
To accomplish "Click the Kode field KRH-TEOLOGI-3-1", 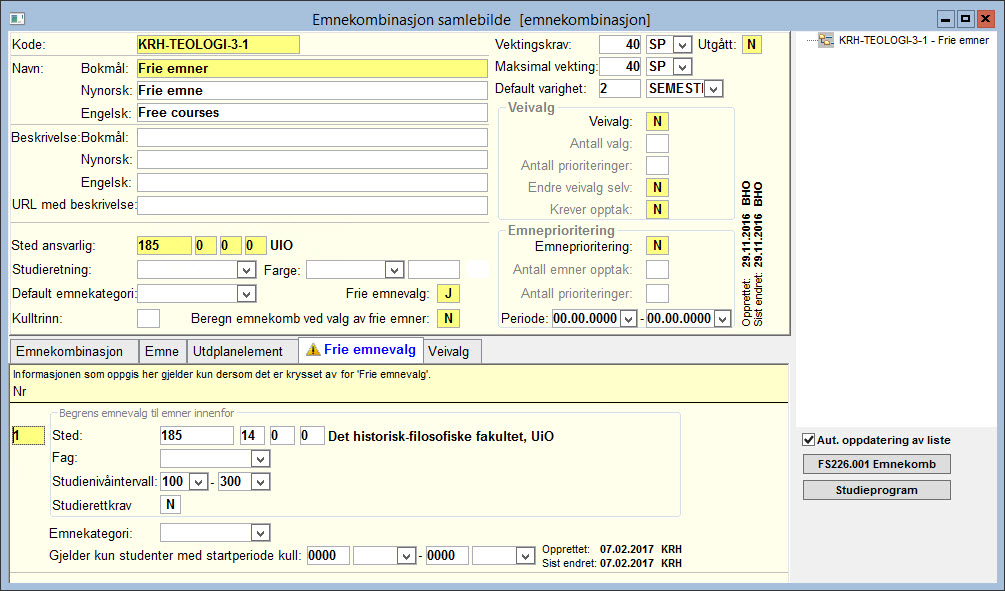I will 218,45.
